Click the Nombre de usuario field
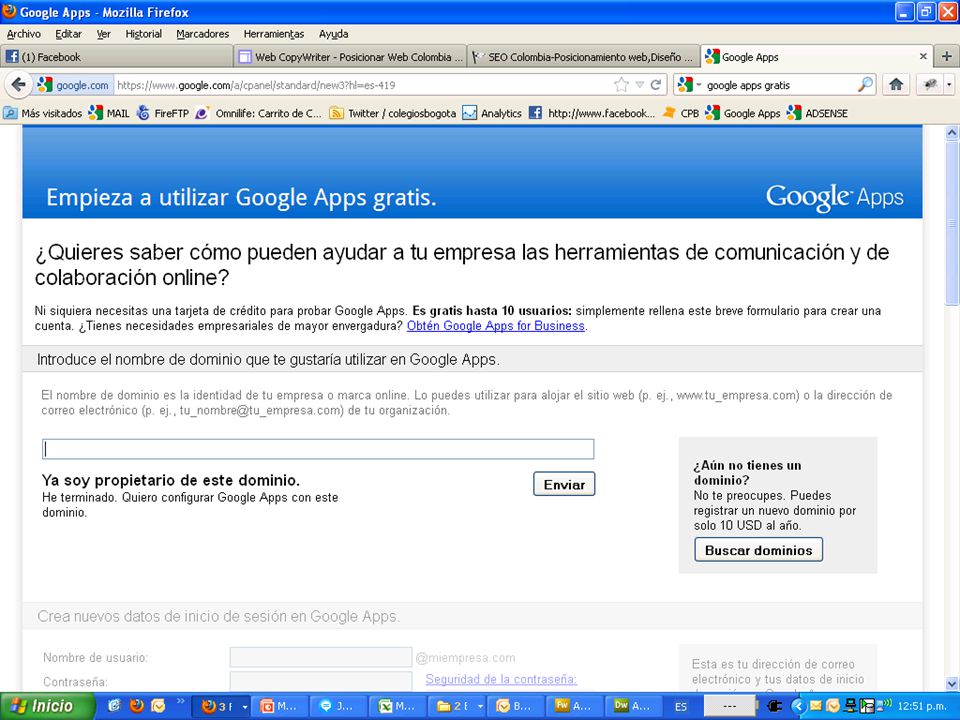This screenshot has height=720, width=960. (x=321, y=658)
